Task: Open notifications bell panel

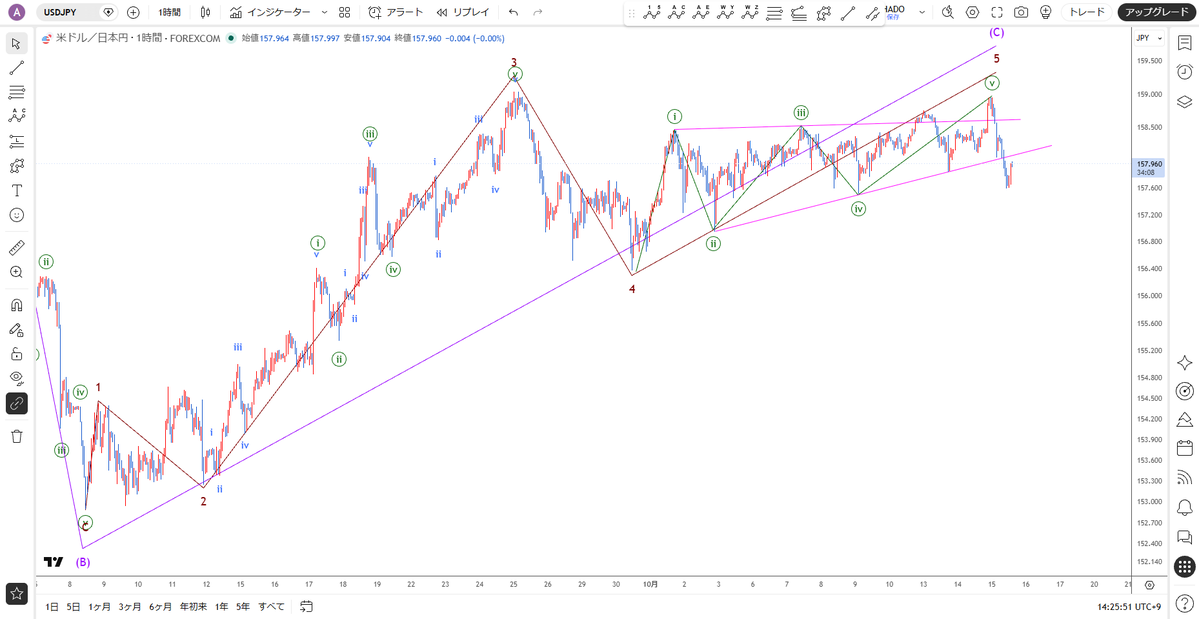Action: pos(1184,507)
